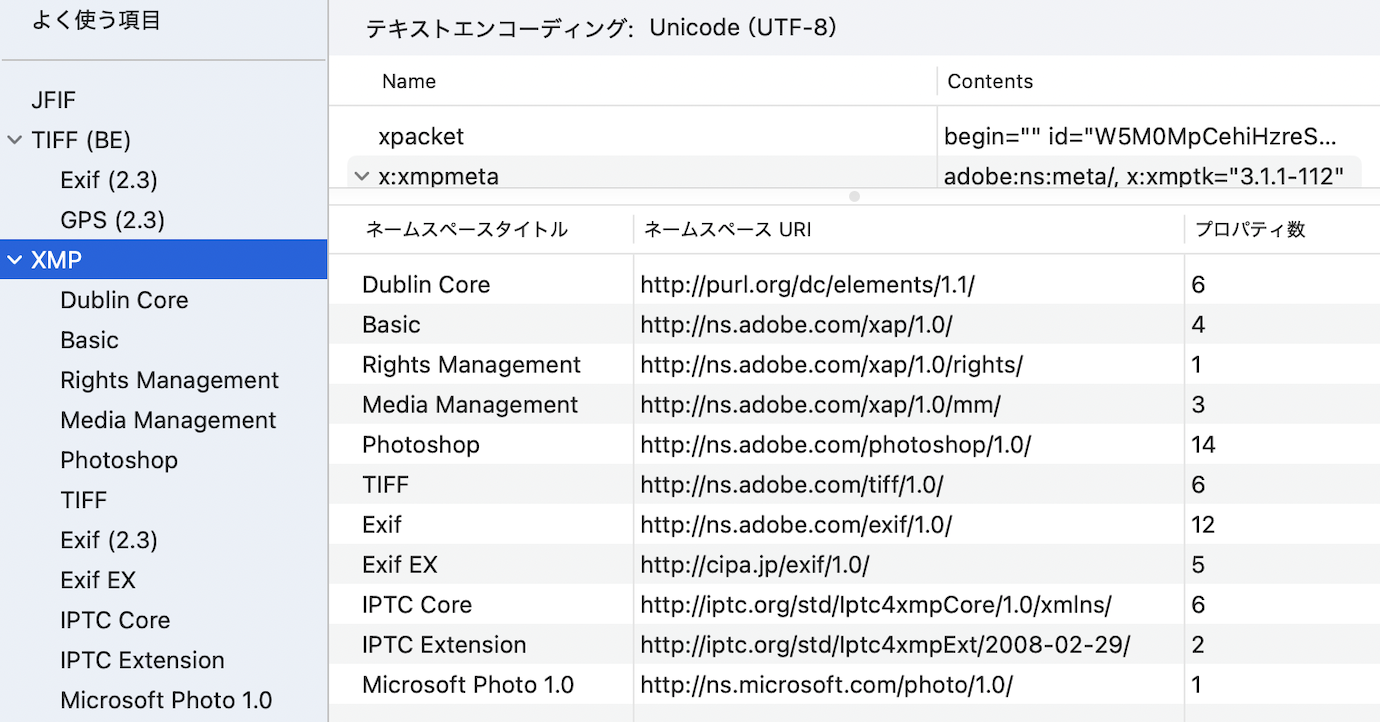
Task: Select TIFF (BE) in the sidebar
Action: pos(81,140)
